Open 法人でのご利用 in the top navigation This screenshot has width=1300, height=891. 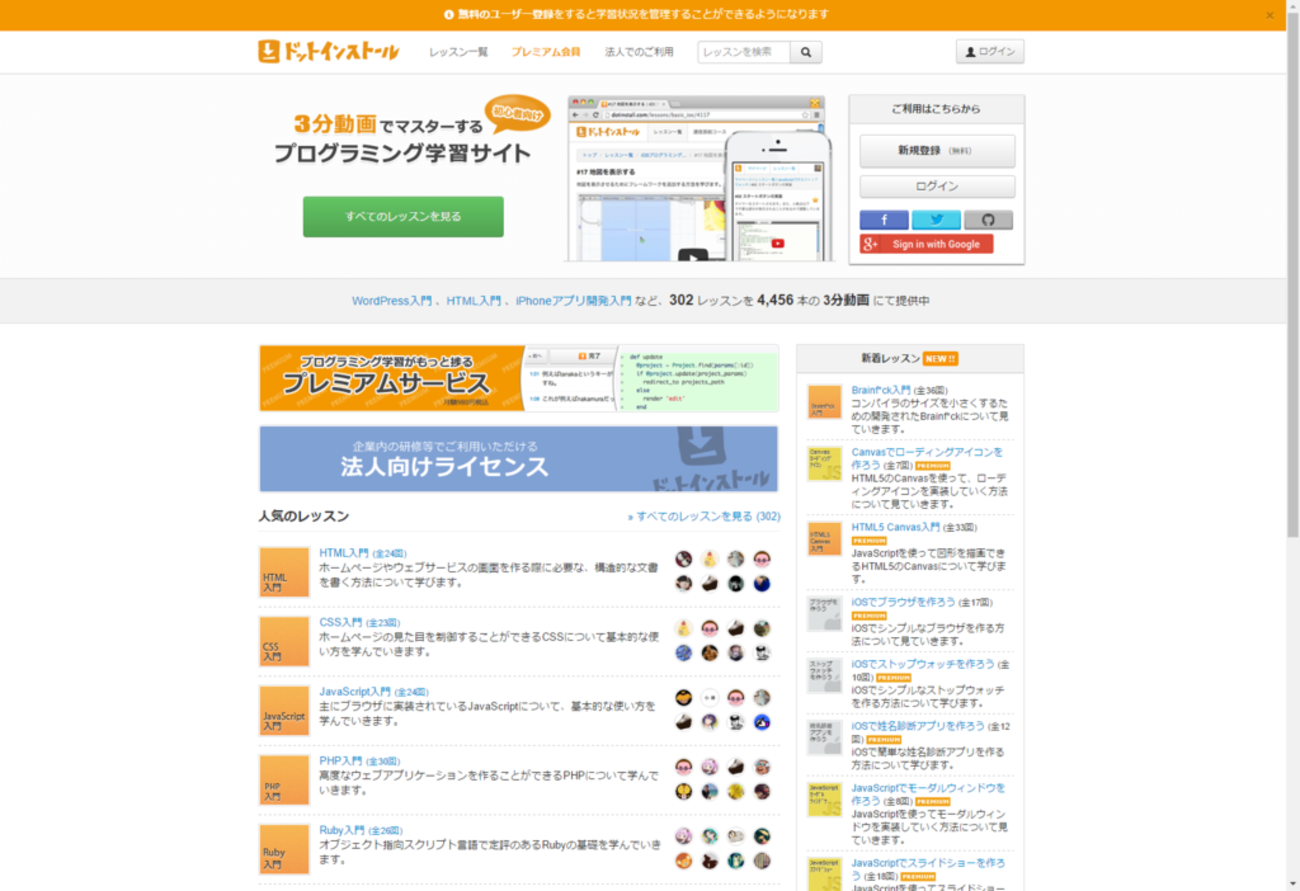639,52
